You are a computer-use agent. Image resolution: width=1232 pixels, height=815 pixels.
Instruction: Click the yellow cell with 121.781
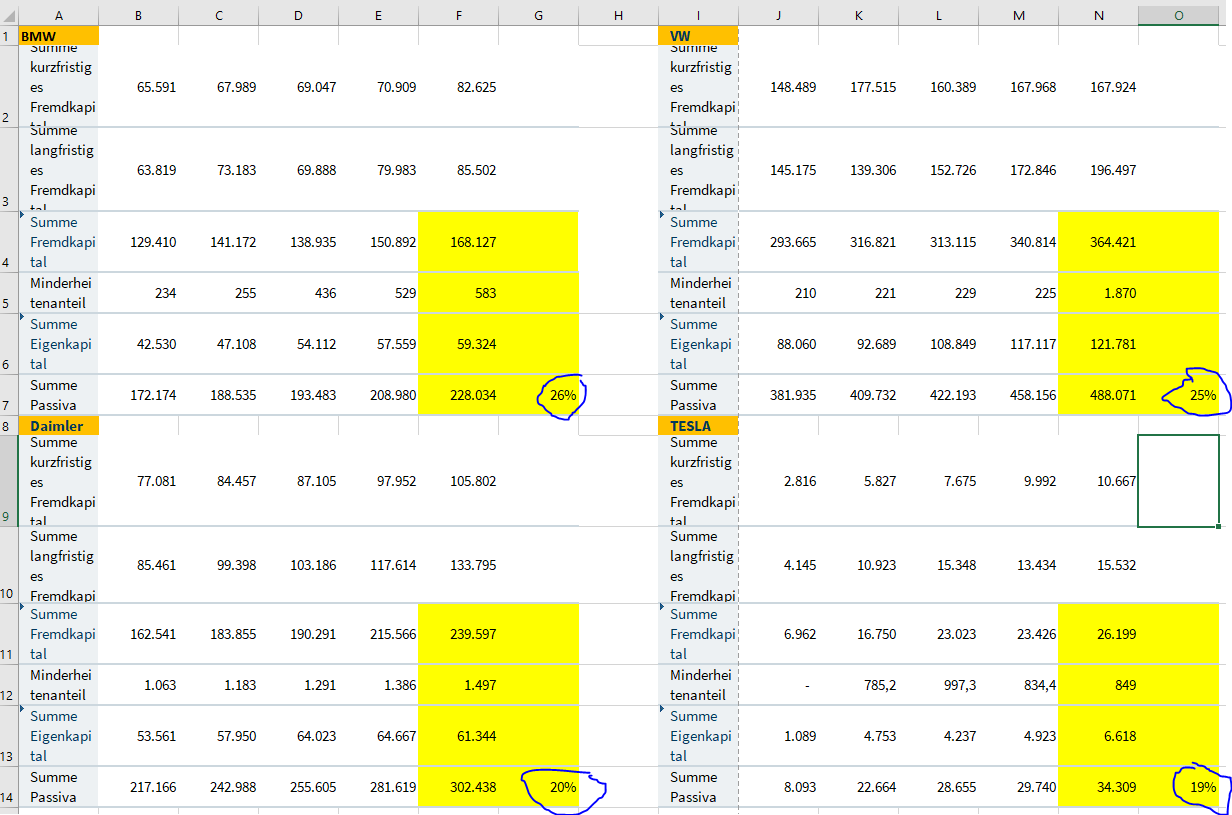[x=1098, y=344]
